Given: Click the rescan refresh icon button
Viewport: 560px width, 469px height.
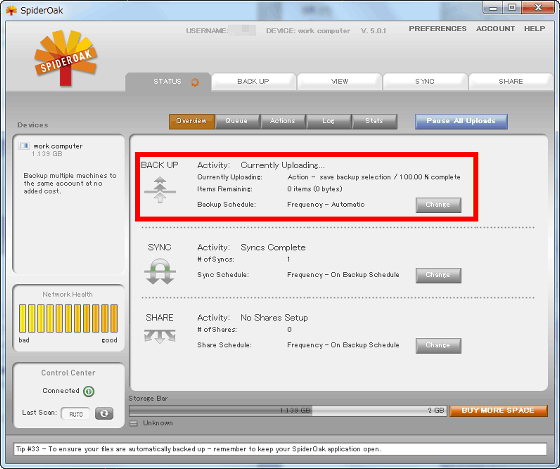Looking at the screenshot, I should pos(104,414).
